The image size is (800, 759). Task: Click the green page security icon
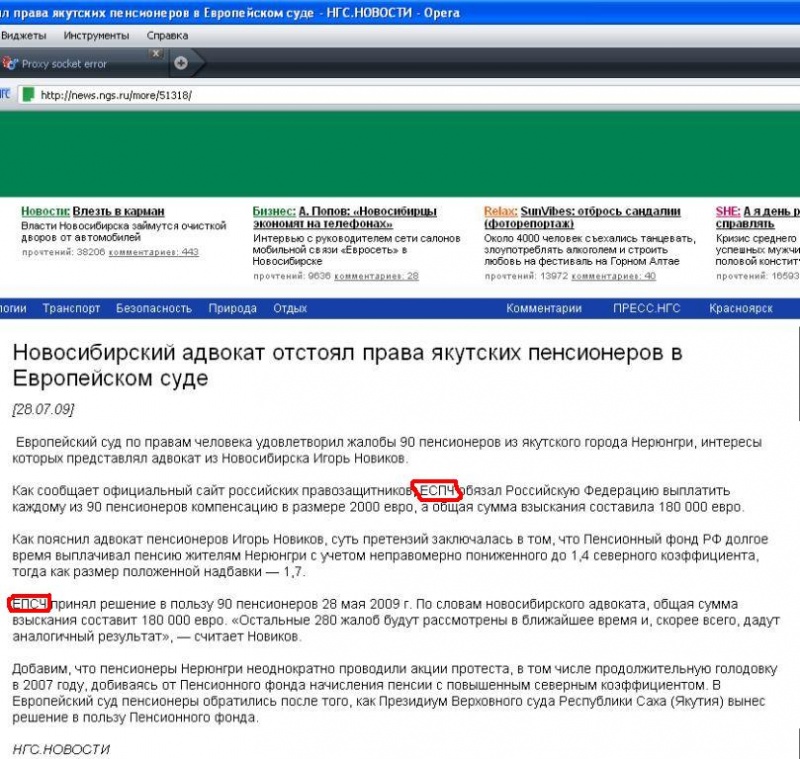tap(29, 95)
